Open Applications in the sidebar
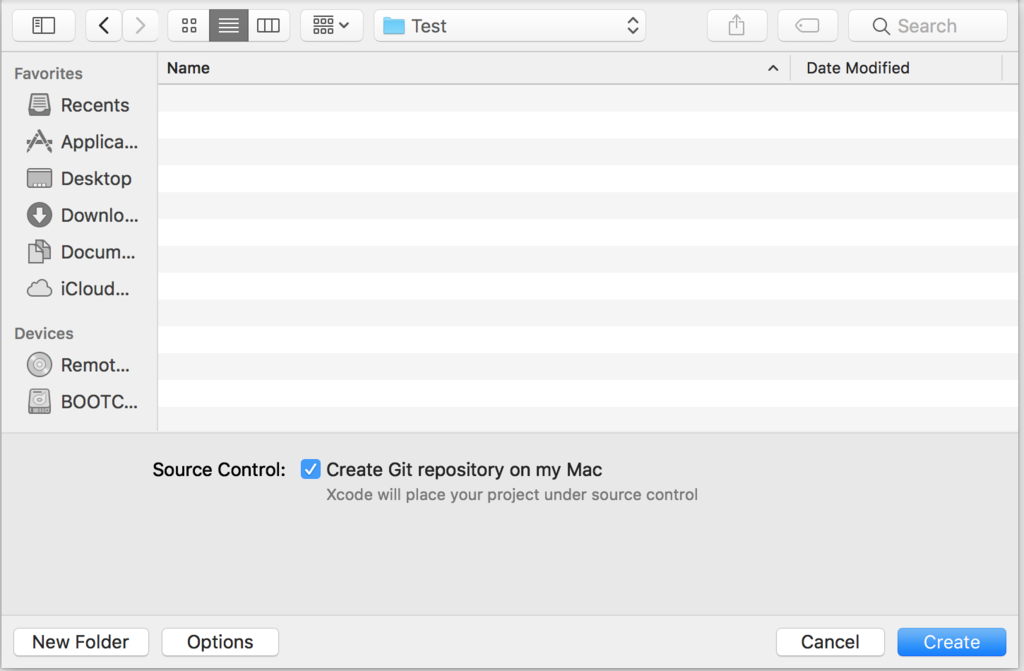The width and height of the screenshot is (1024, 671). tap(82, 141)
